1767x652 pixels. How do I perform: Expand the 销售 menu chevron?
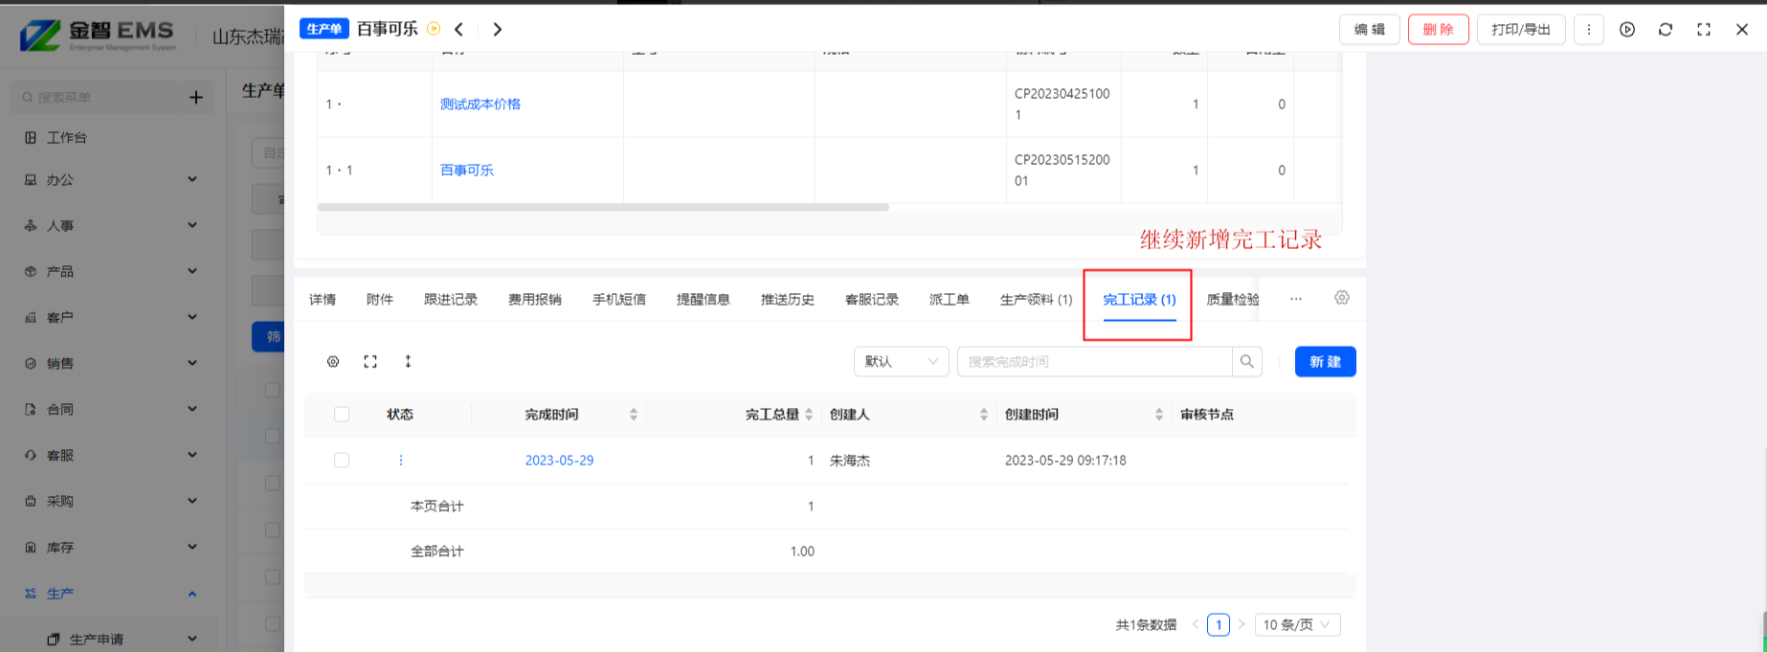(x=192, y=363)
